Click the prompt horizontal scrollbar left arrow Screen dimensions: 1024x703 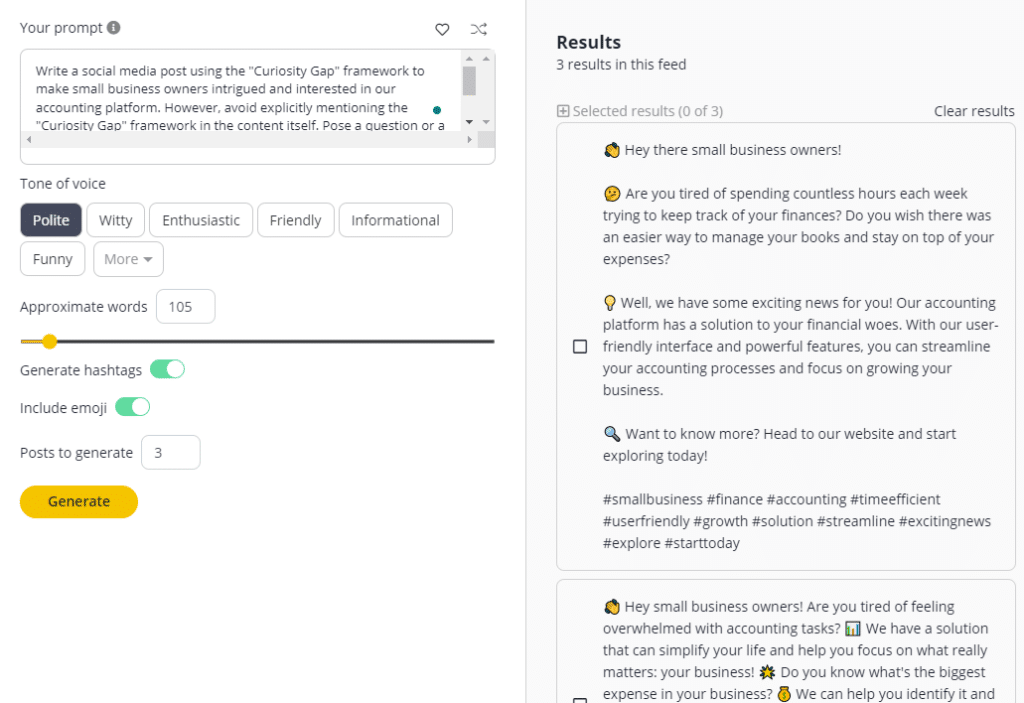pos(29,139)
